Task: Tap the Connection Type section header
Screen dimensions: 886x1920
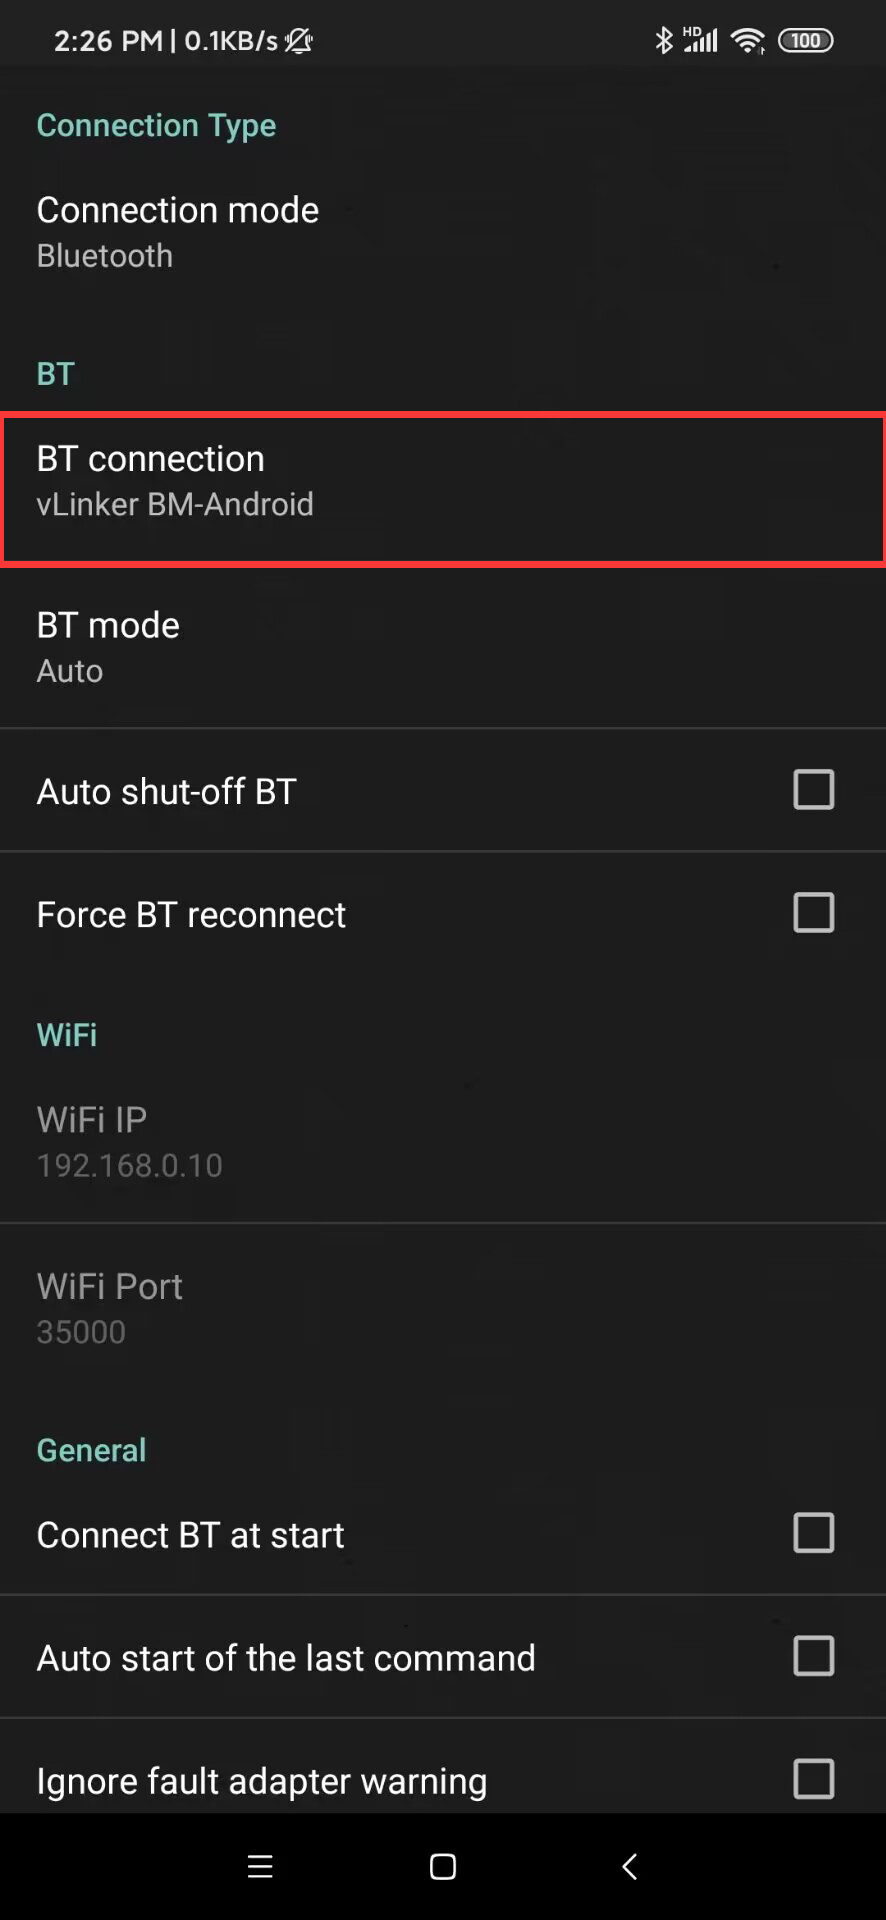Action: [x=156, y=125]
